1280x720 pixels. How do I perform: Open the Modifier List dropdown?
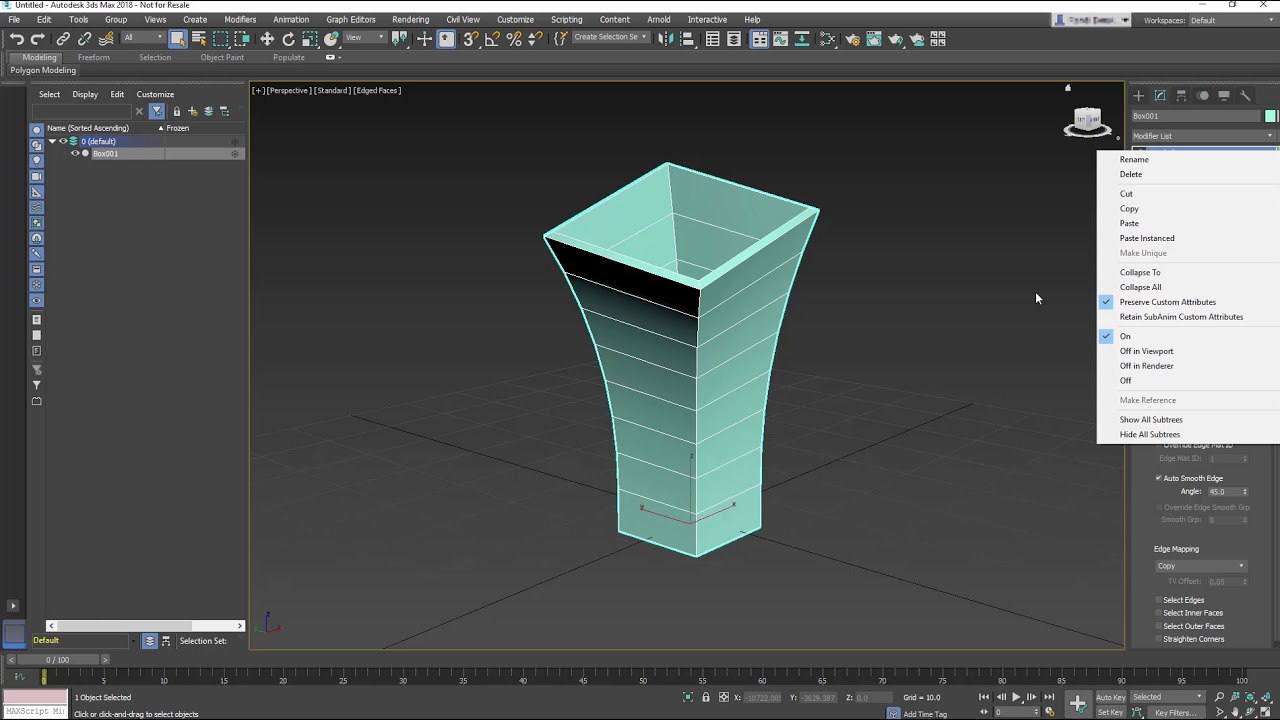(x=1204, y=136)
